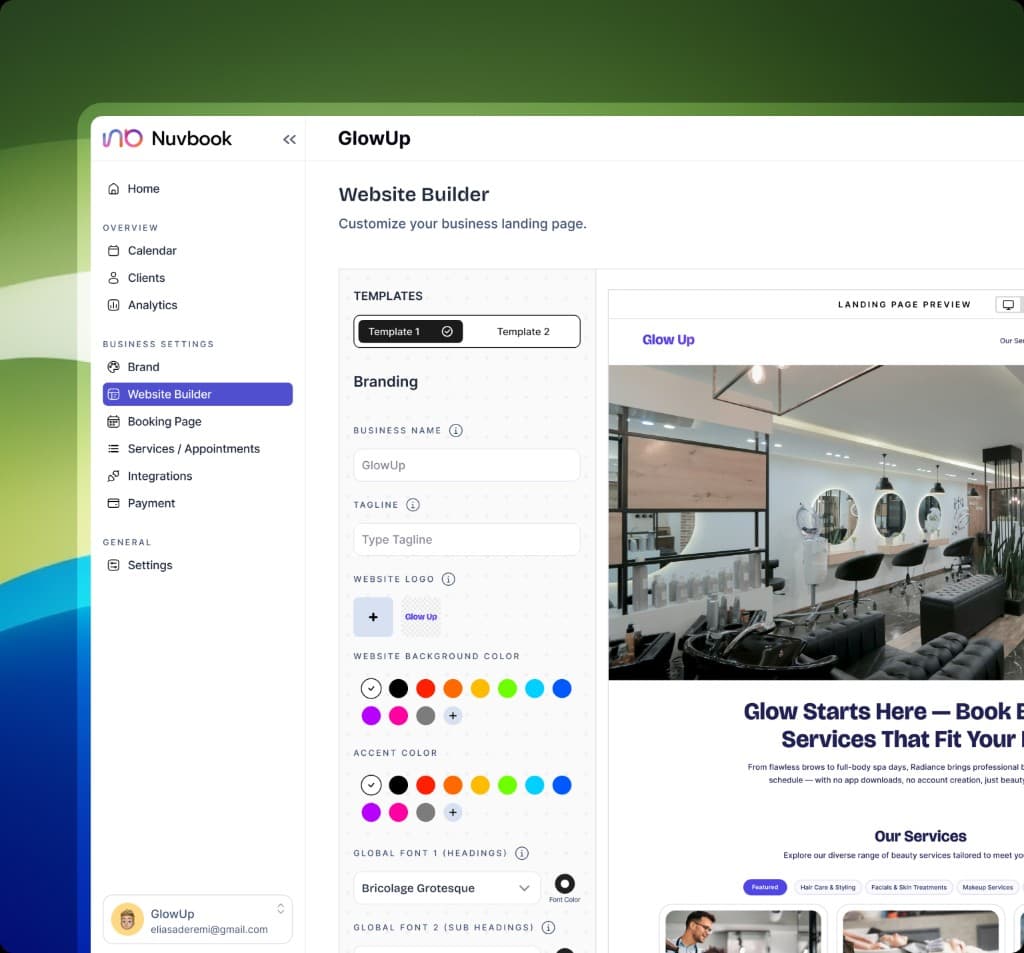The width and height of the screenshot is (1024, 953).
Task: Open the Calendar page
Action: tap(197, 251)
